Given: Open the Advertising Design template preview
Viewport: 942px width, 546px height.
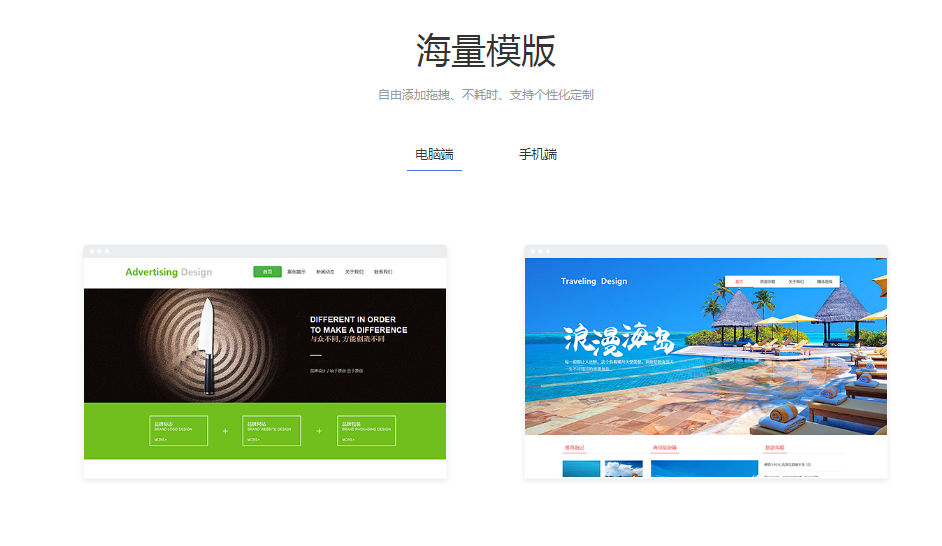Looking at the screenshot, I should point(265,362).
